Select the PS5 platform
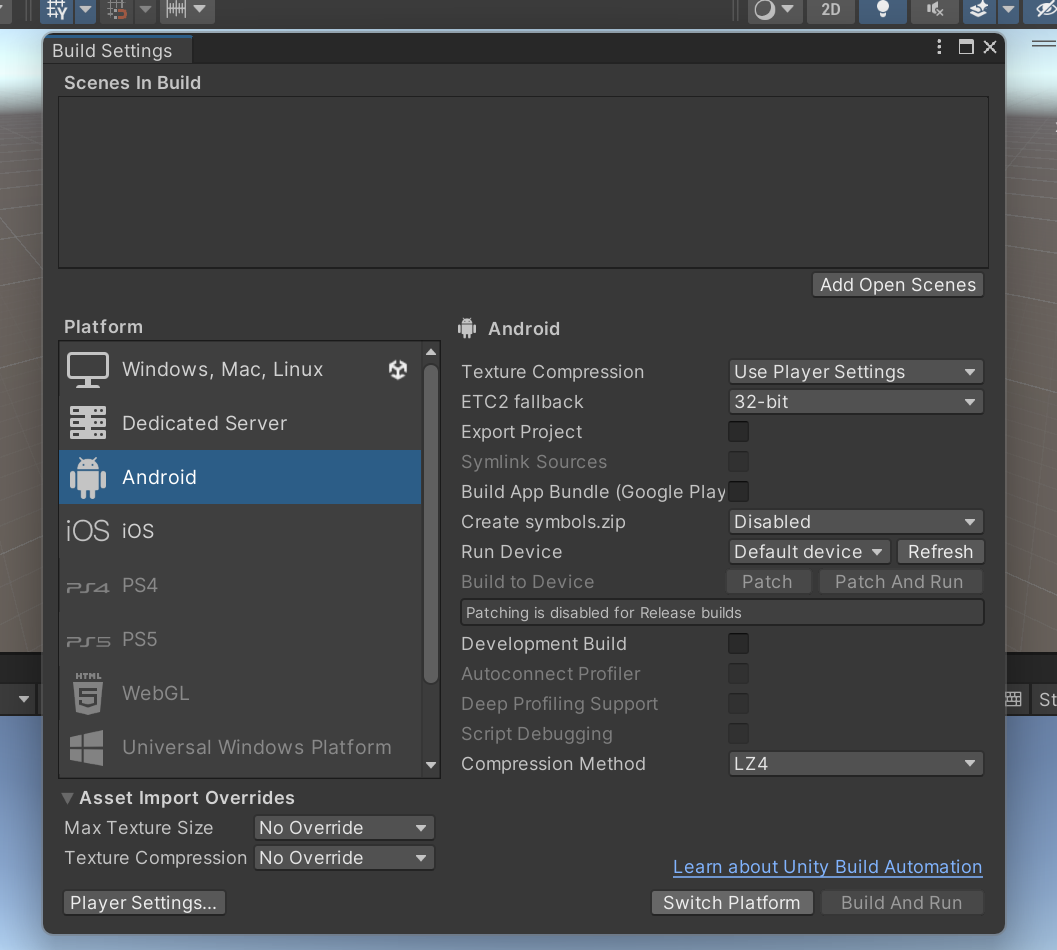The image size is (1057, 950). coord(240,639)
